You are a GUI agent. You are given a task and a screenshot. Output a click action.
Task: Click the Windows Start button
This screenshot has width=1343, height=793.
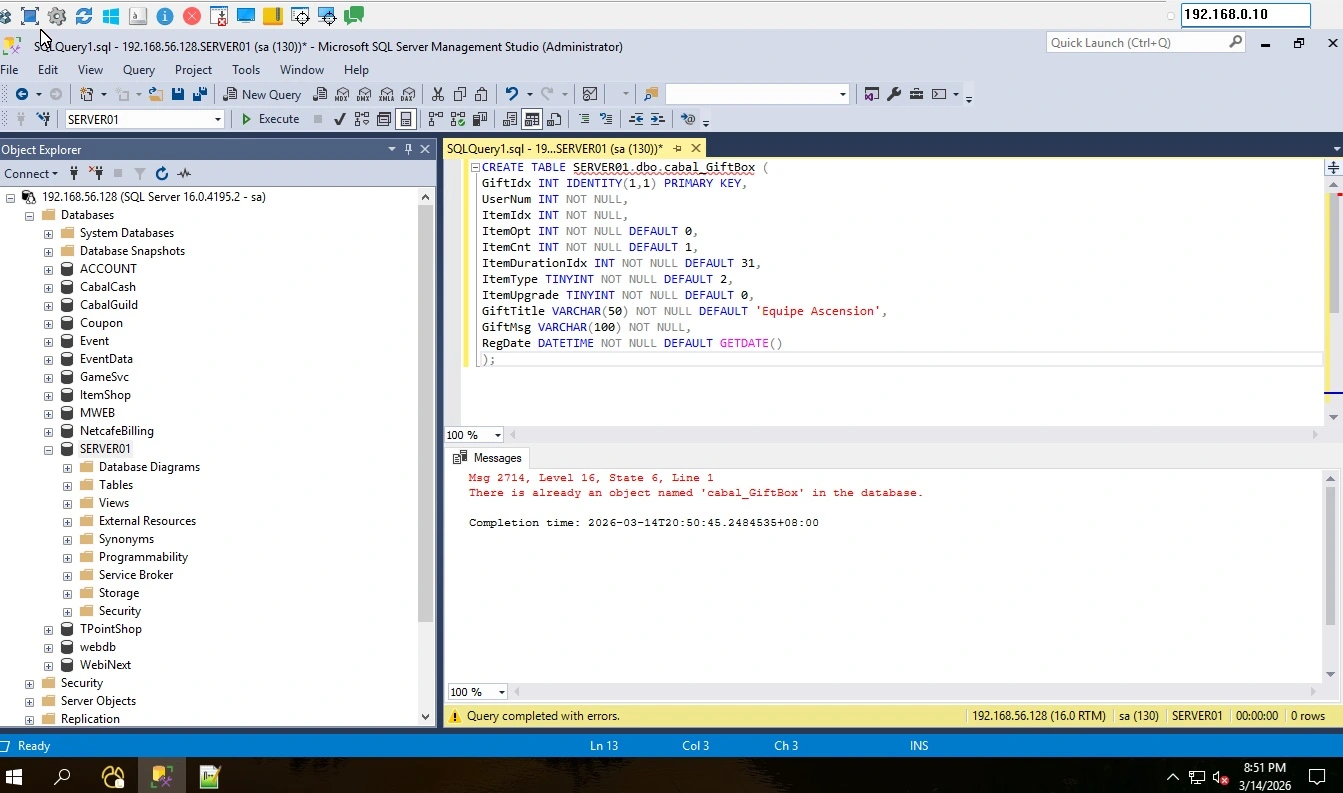[14, 776]
